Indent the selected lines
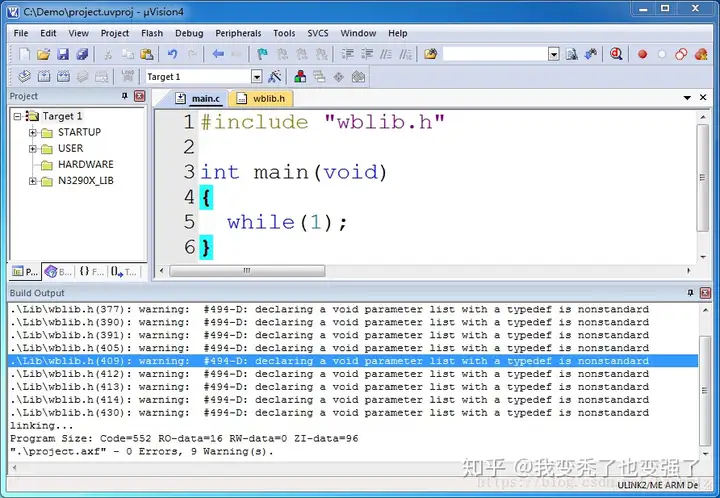This screenshot has height=498, width=720. 347,54
